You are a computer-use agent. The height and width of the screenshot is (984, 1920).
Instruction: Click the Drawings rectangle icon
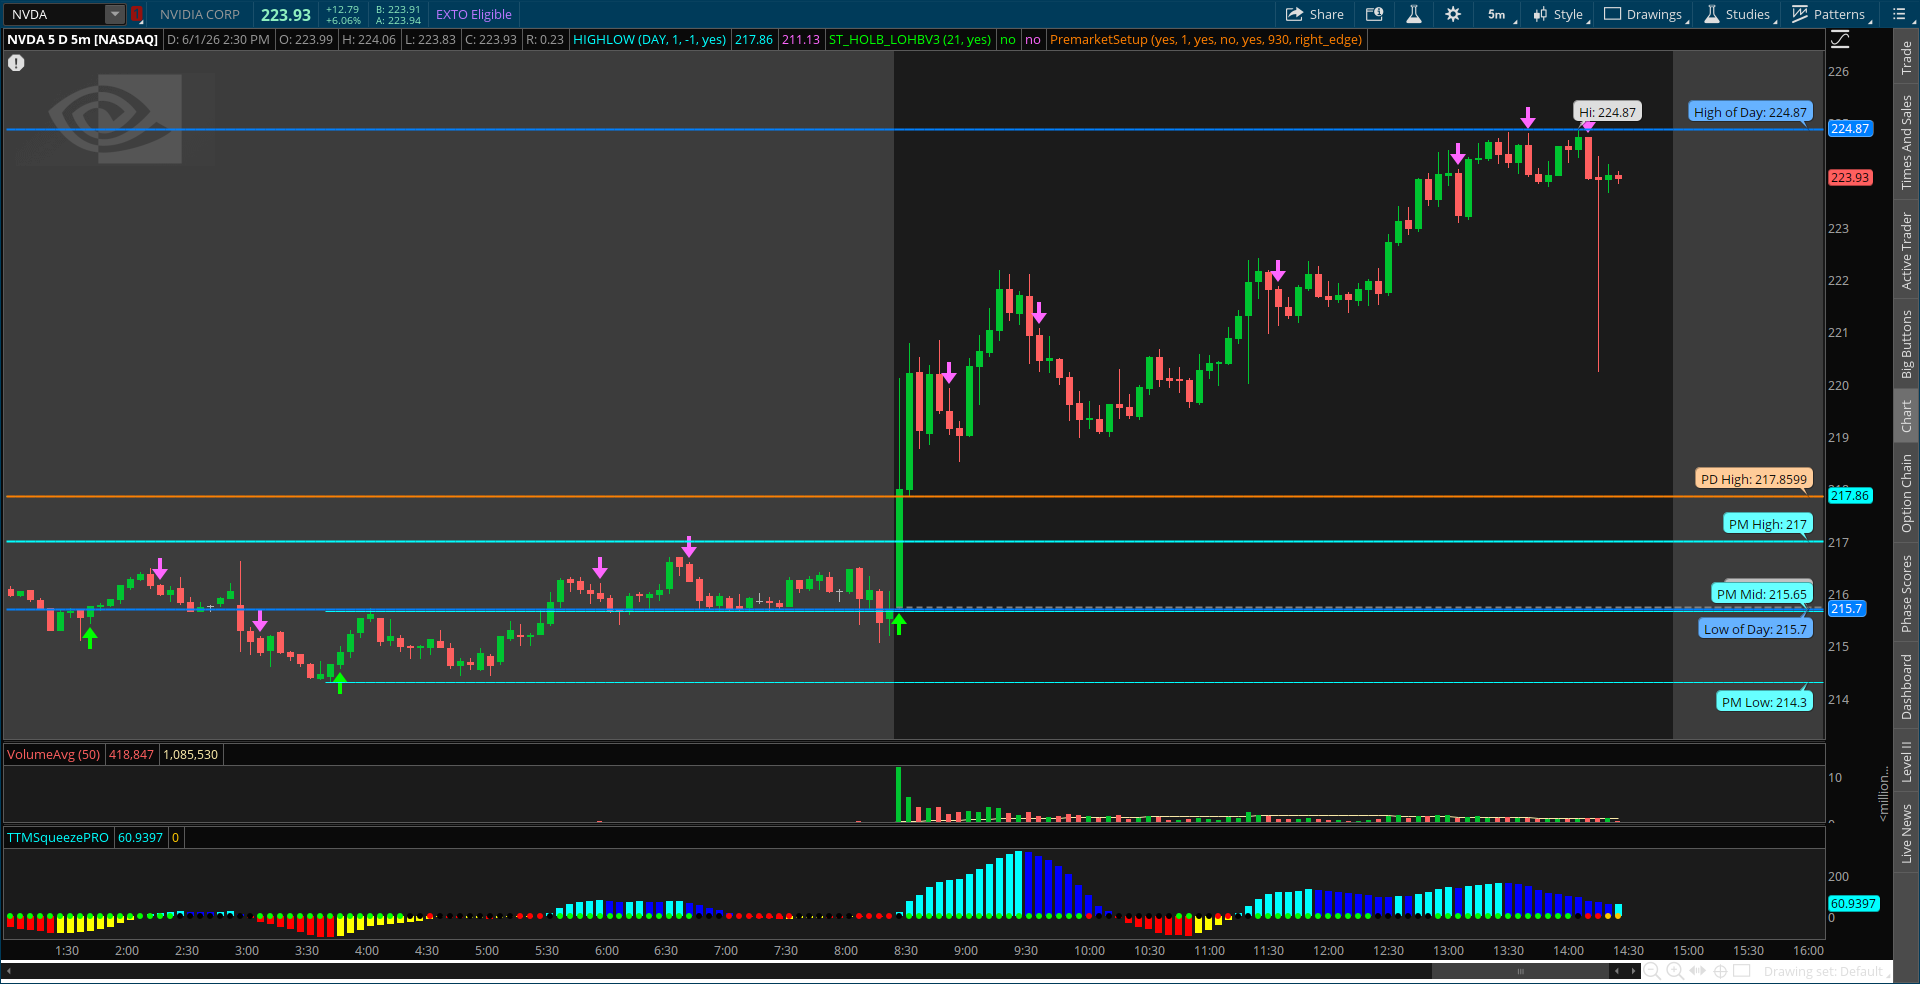[x=1612, y=14]
